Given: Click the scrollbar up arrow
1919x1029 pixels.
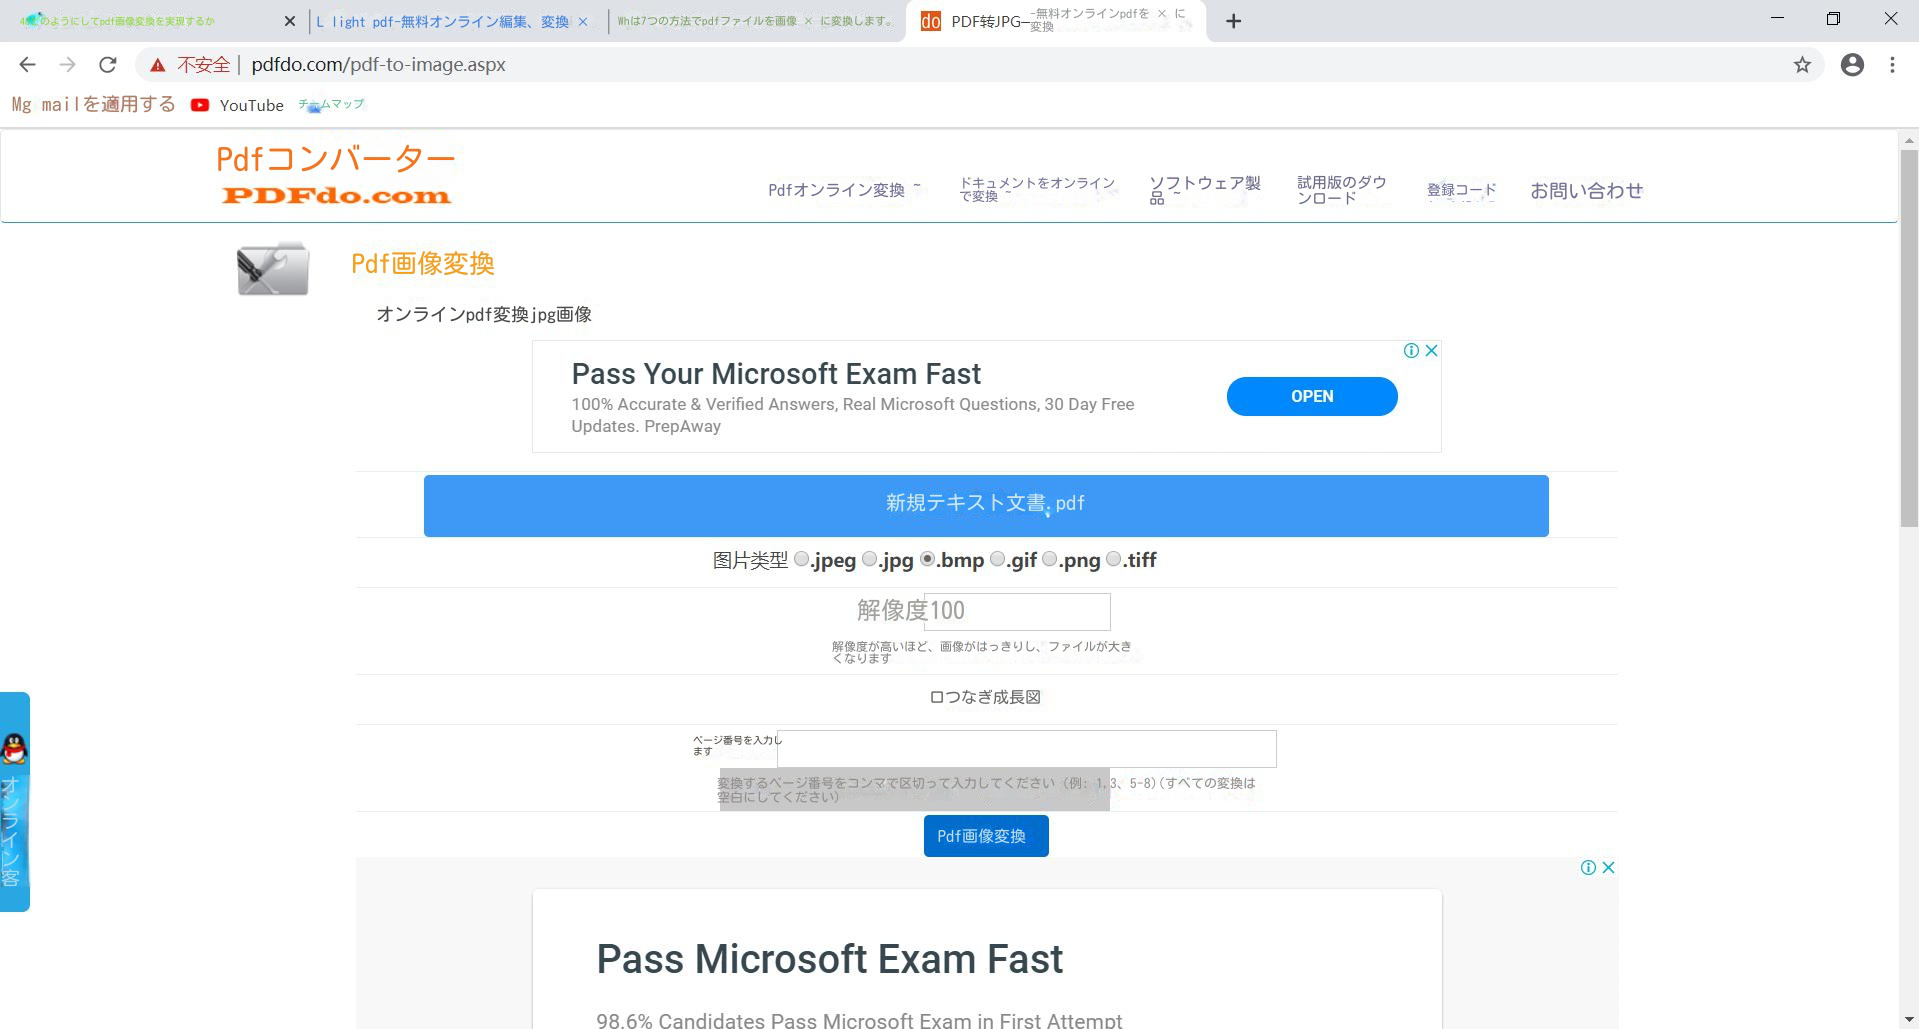Looking at the screenshot, I should click(1909, 140).
